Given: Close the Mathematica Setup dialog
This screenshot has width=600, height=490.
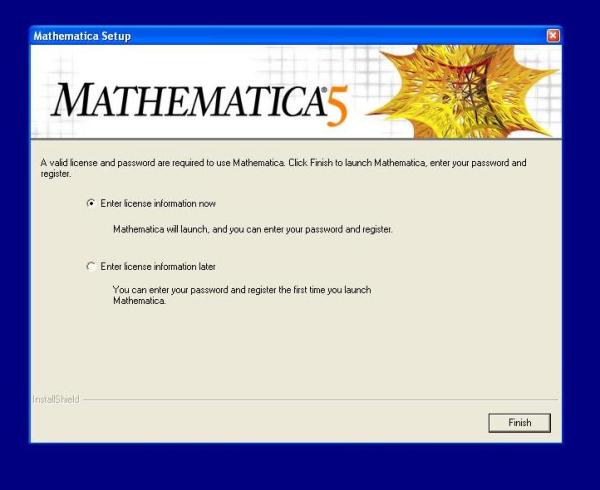Looking at the screenshot, I should [553, 36].
